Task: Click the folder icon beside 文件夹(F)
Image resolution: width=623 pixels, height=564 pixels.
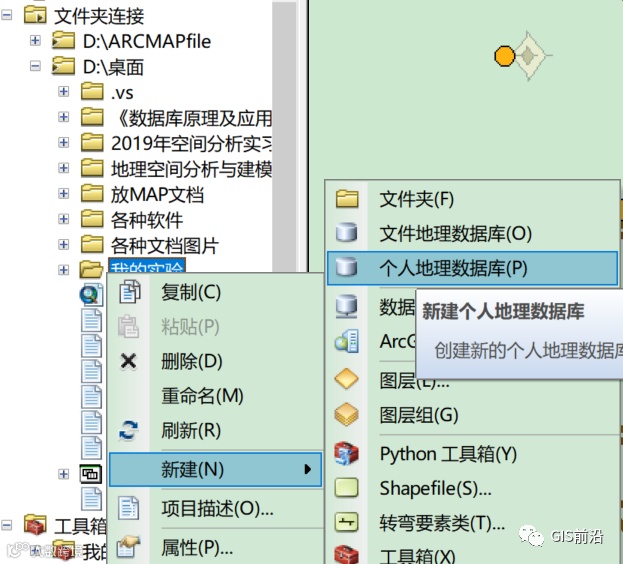Action: (x=347, y=199)
